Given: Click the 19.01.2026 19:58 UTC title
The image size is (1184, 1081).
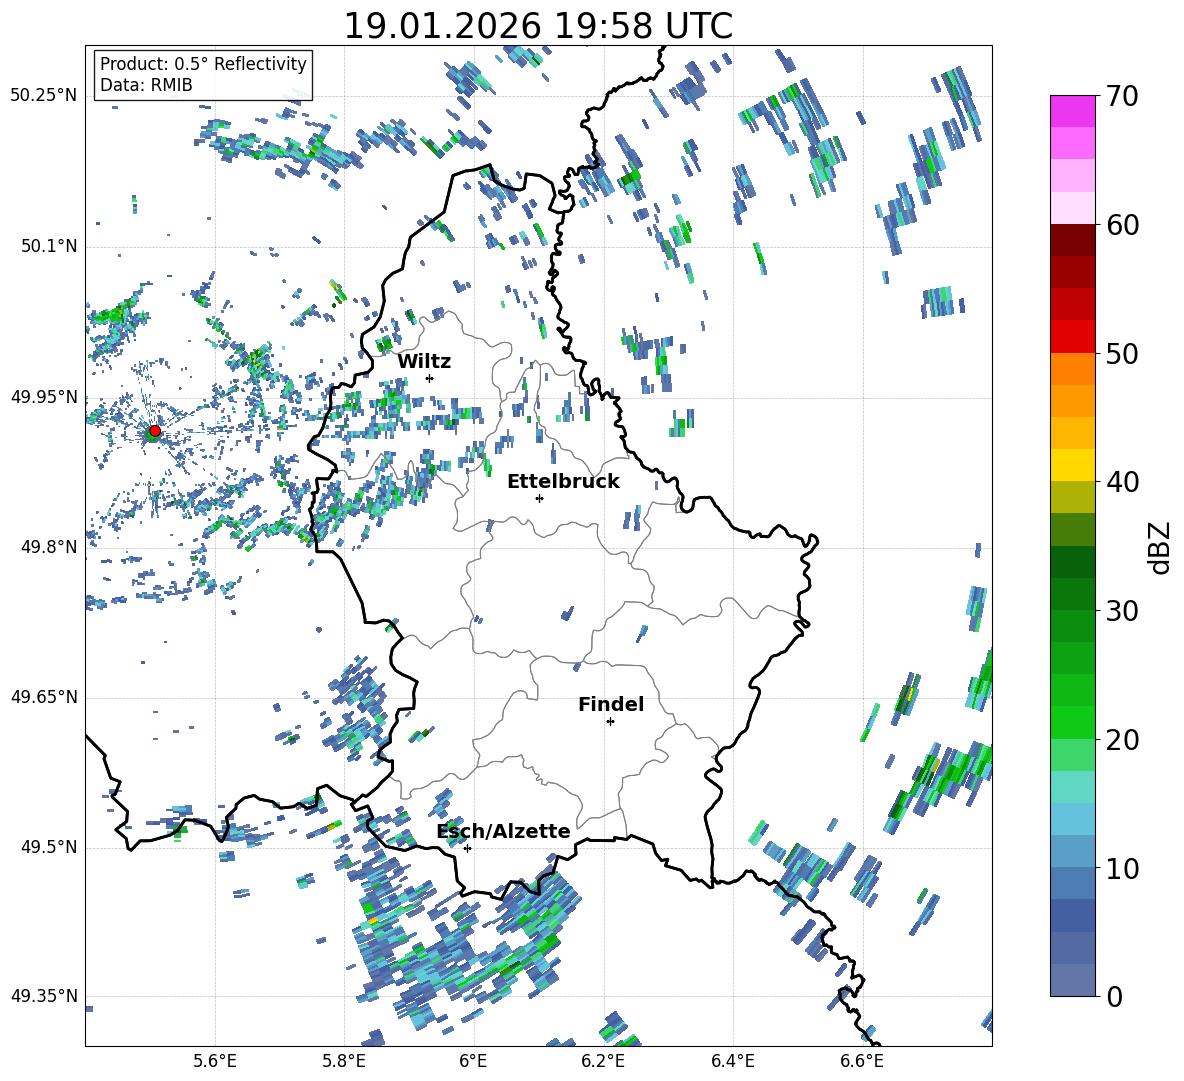Looking at the screenshot, I should pyautogui.click(x=538, y=26).
